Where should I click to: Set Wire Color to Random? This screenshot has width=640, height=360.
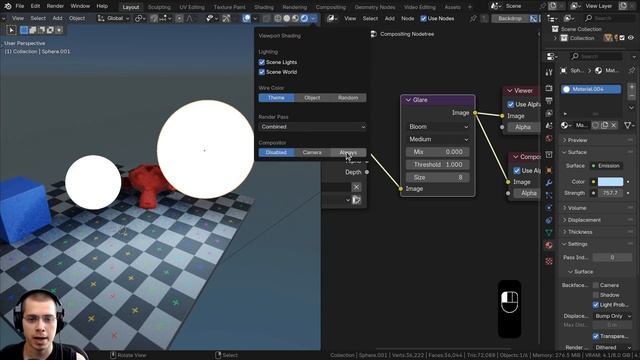348,98
